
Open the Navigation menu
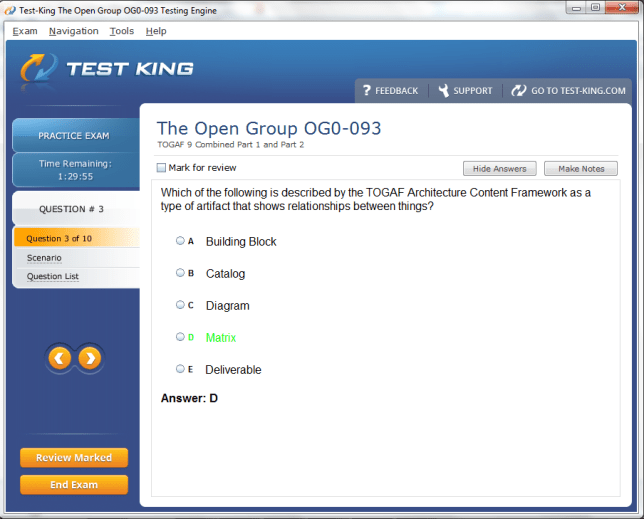(x=74, y=31)
